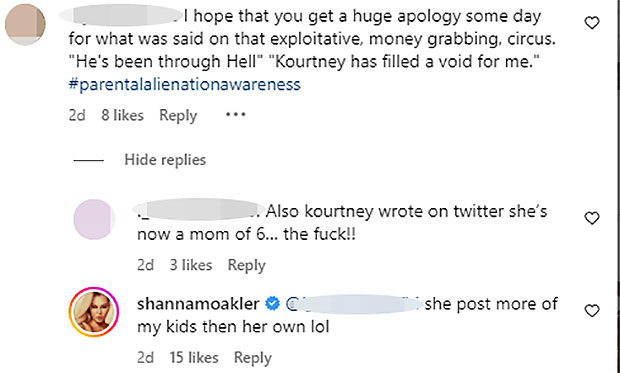Image resolution: width=620 pixels, height=373 pixels.
Task: Open #parentalalienationawareness hashtag
Action: tap(185, 85)
